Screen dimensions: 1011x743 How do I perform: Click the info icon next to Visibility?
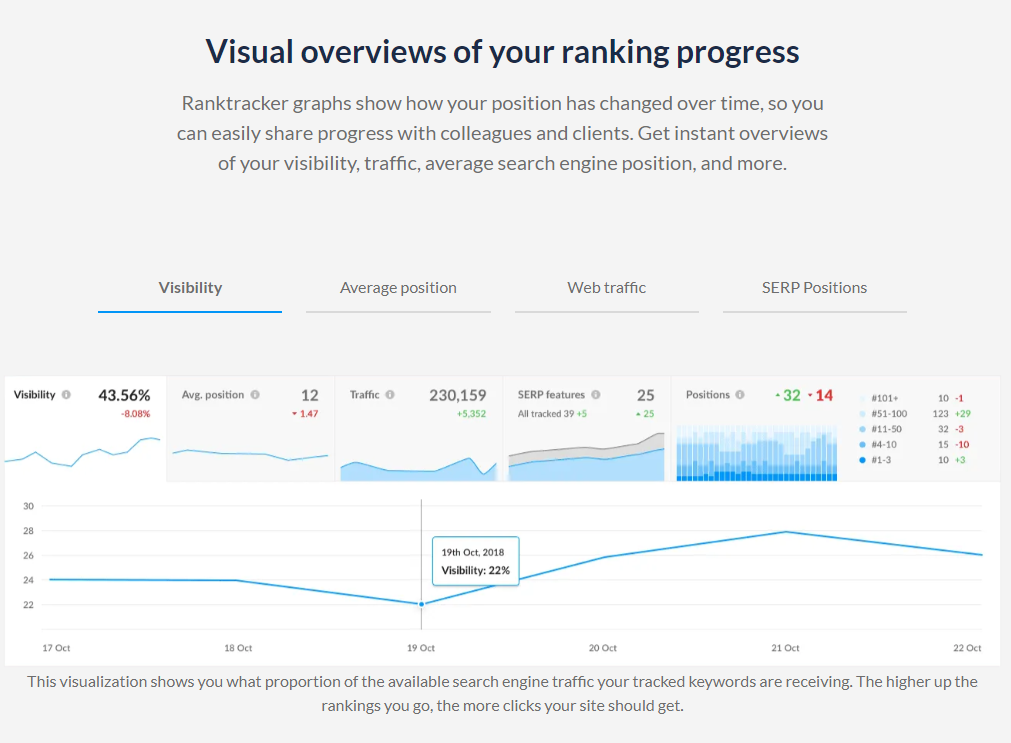[x=66, y=395]
